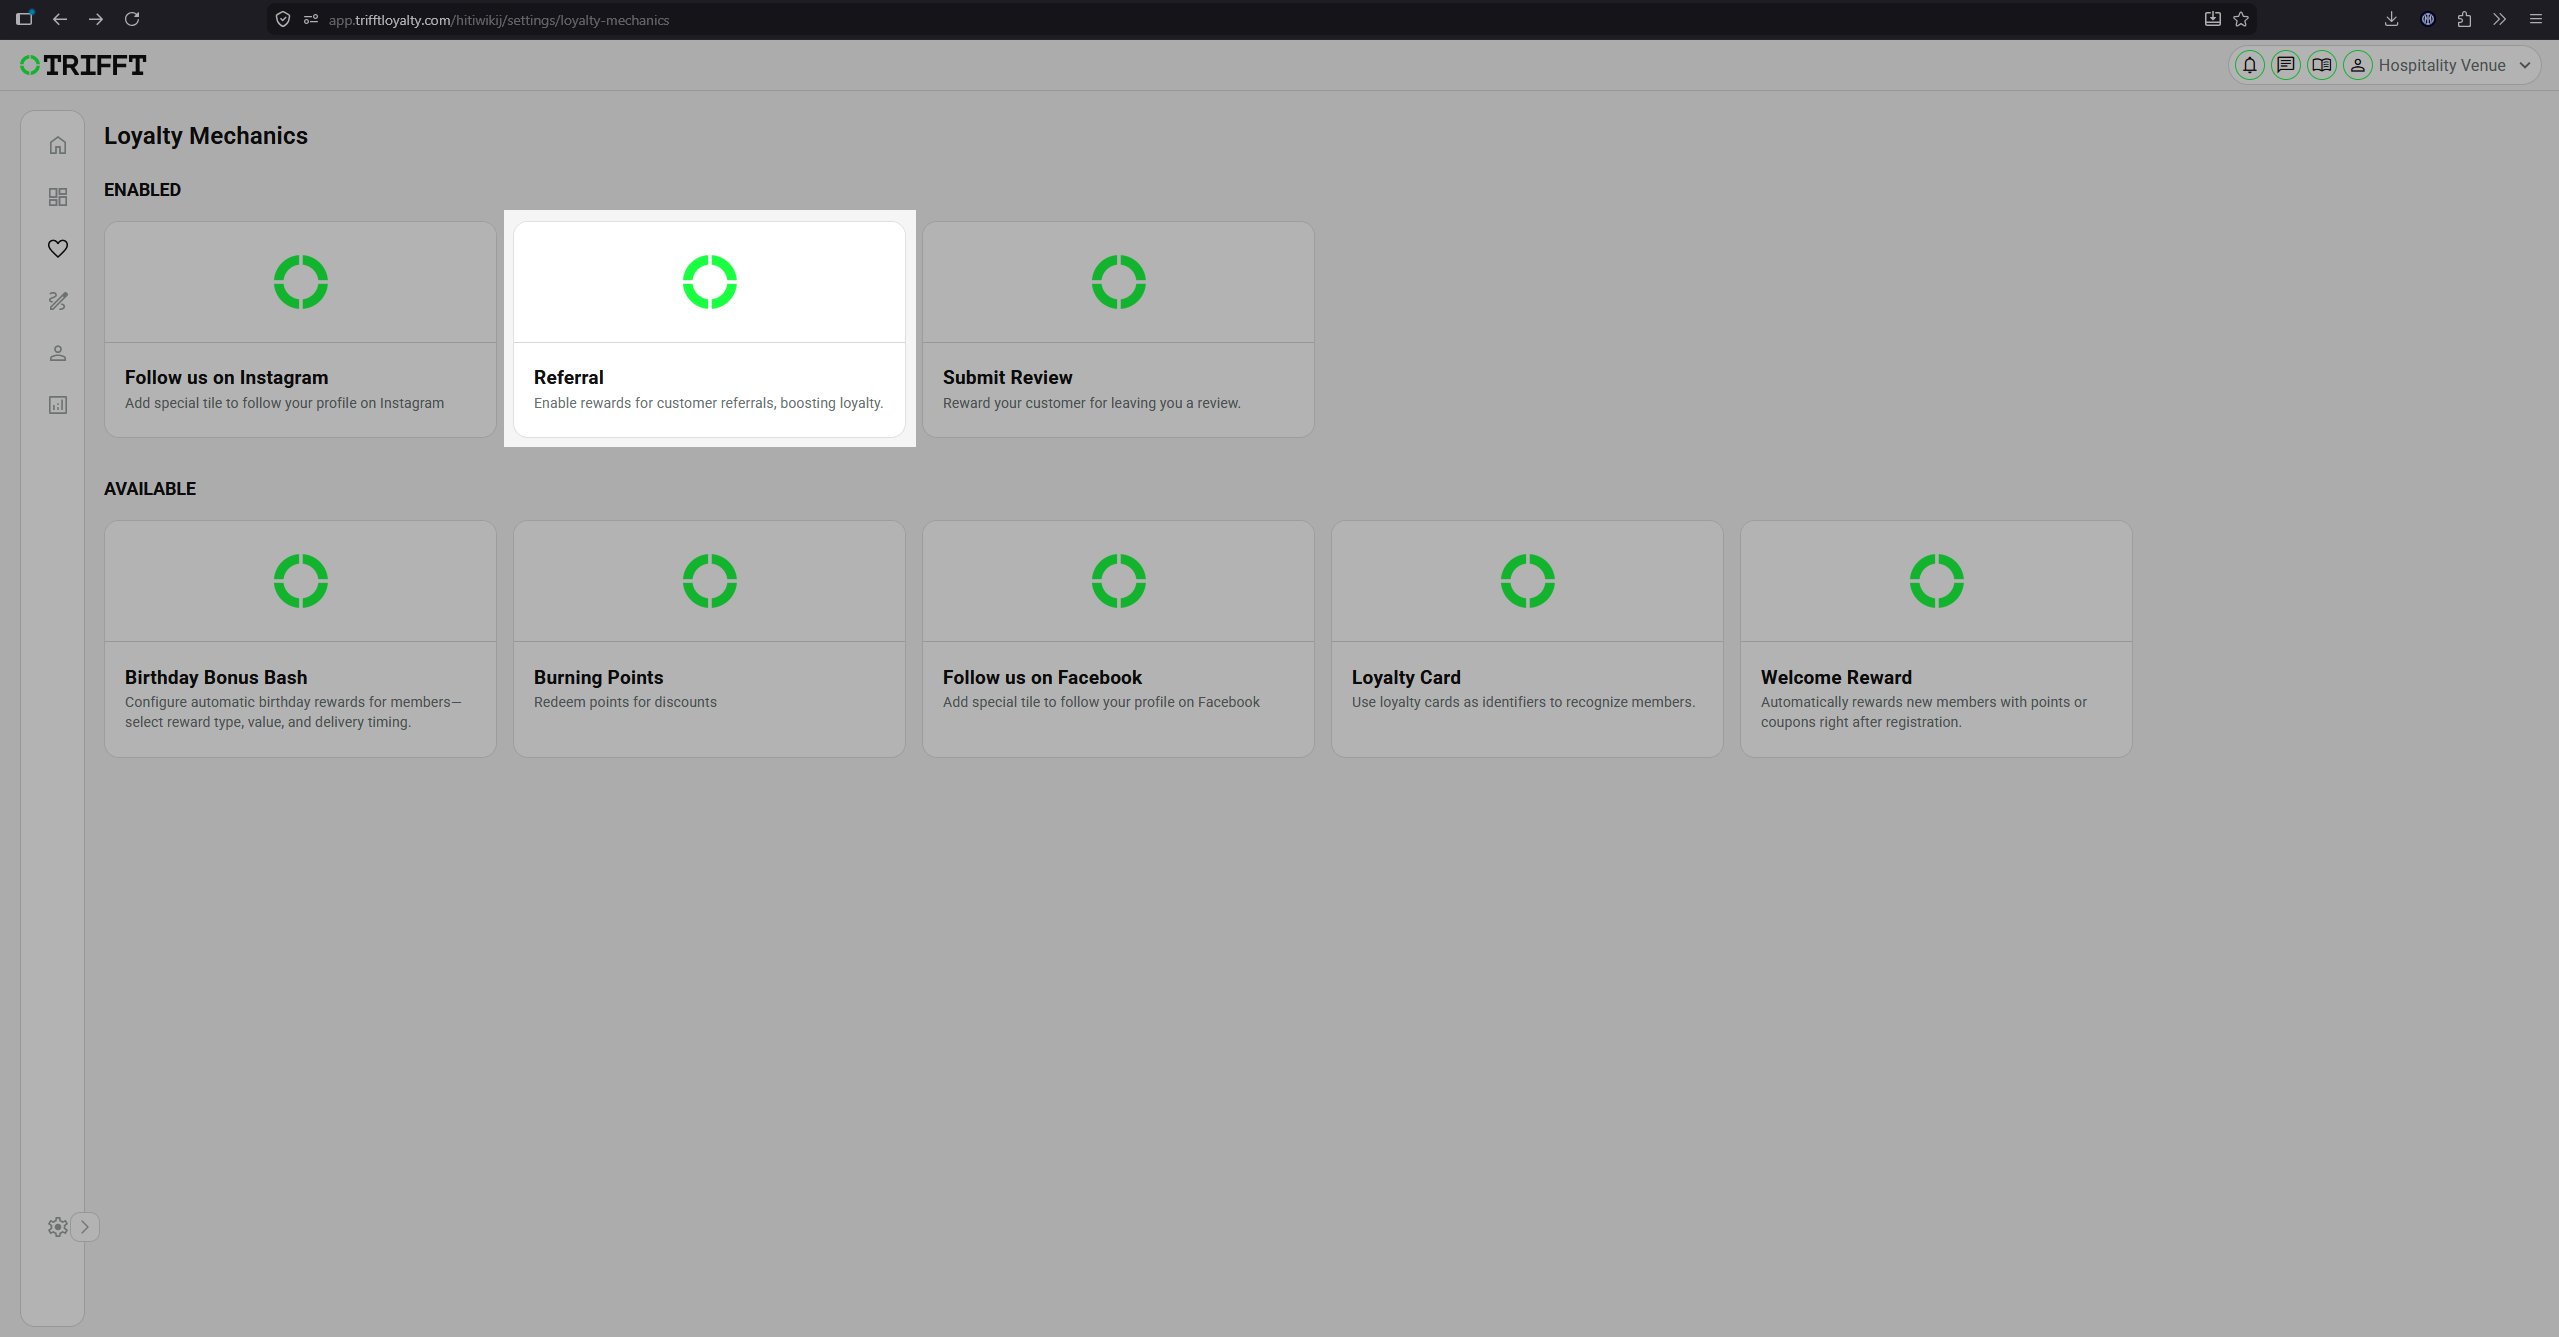
Task: Click the 'AVAILABLE' section heading
Action: (x=150, y=489)
